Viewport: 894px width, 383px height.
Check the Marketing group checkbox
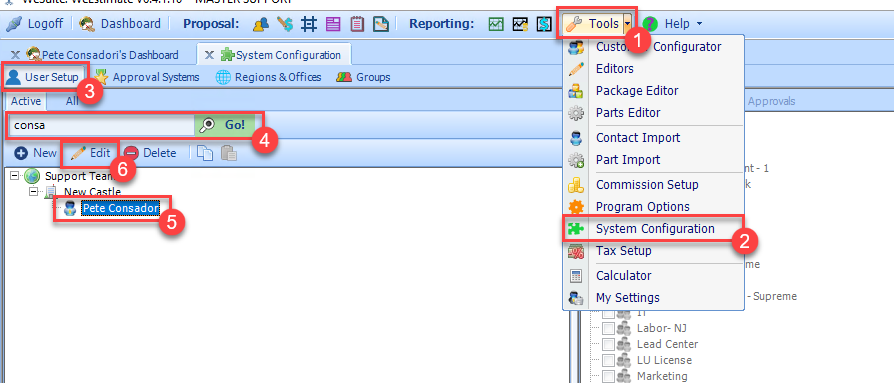(x=608, y=376)
